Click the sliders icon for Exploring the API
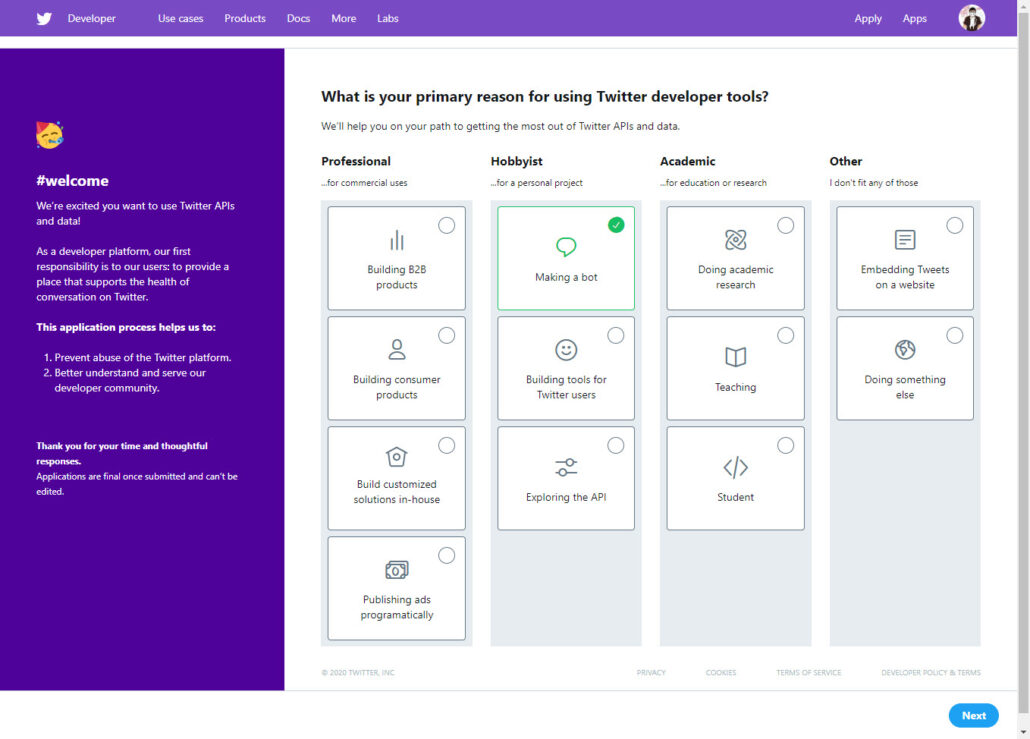Image resolution: width=1030 pixels, height=739 pixels. tap(566, 467)
